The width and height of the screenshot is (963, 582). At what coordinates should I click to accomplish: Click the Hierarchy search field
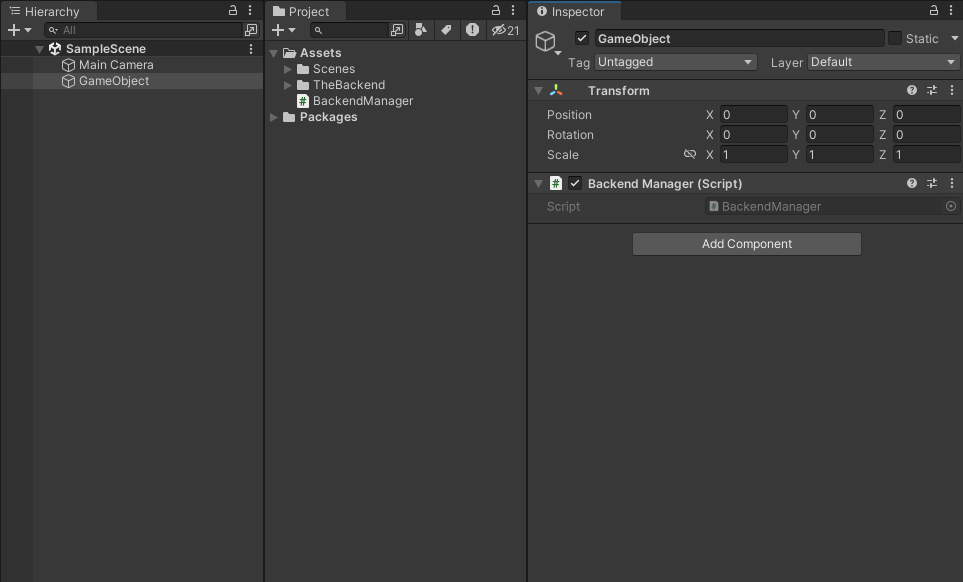coord(144,30)
